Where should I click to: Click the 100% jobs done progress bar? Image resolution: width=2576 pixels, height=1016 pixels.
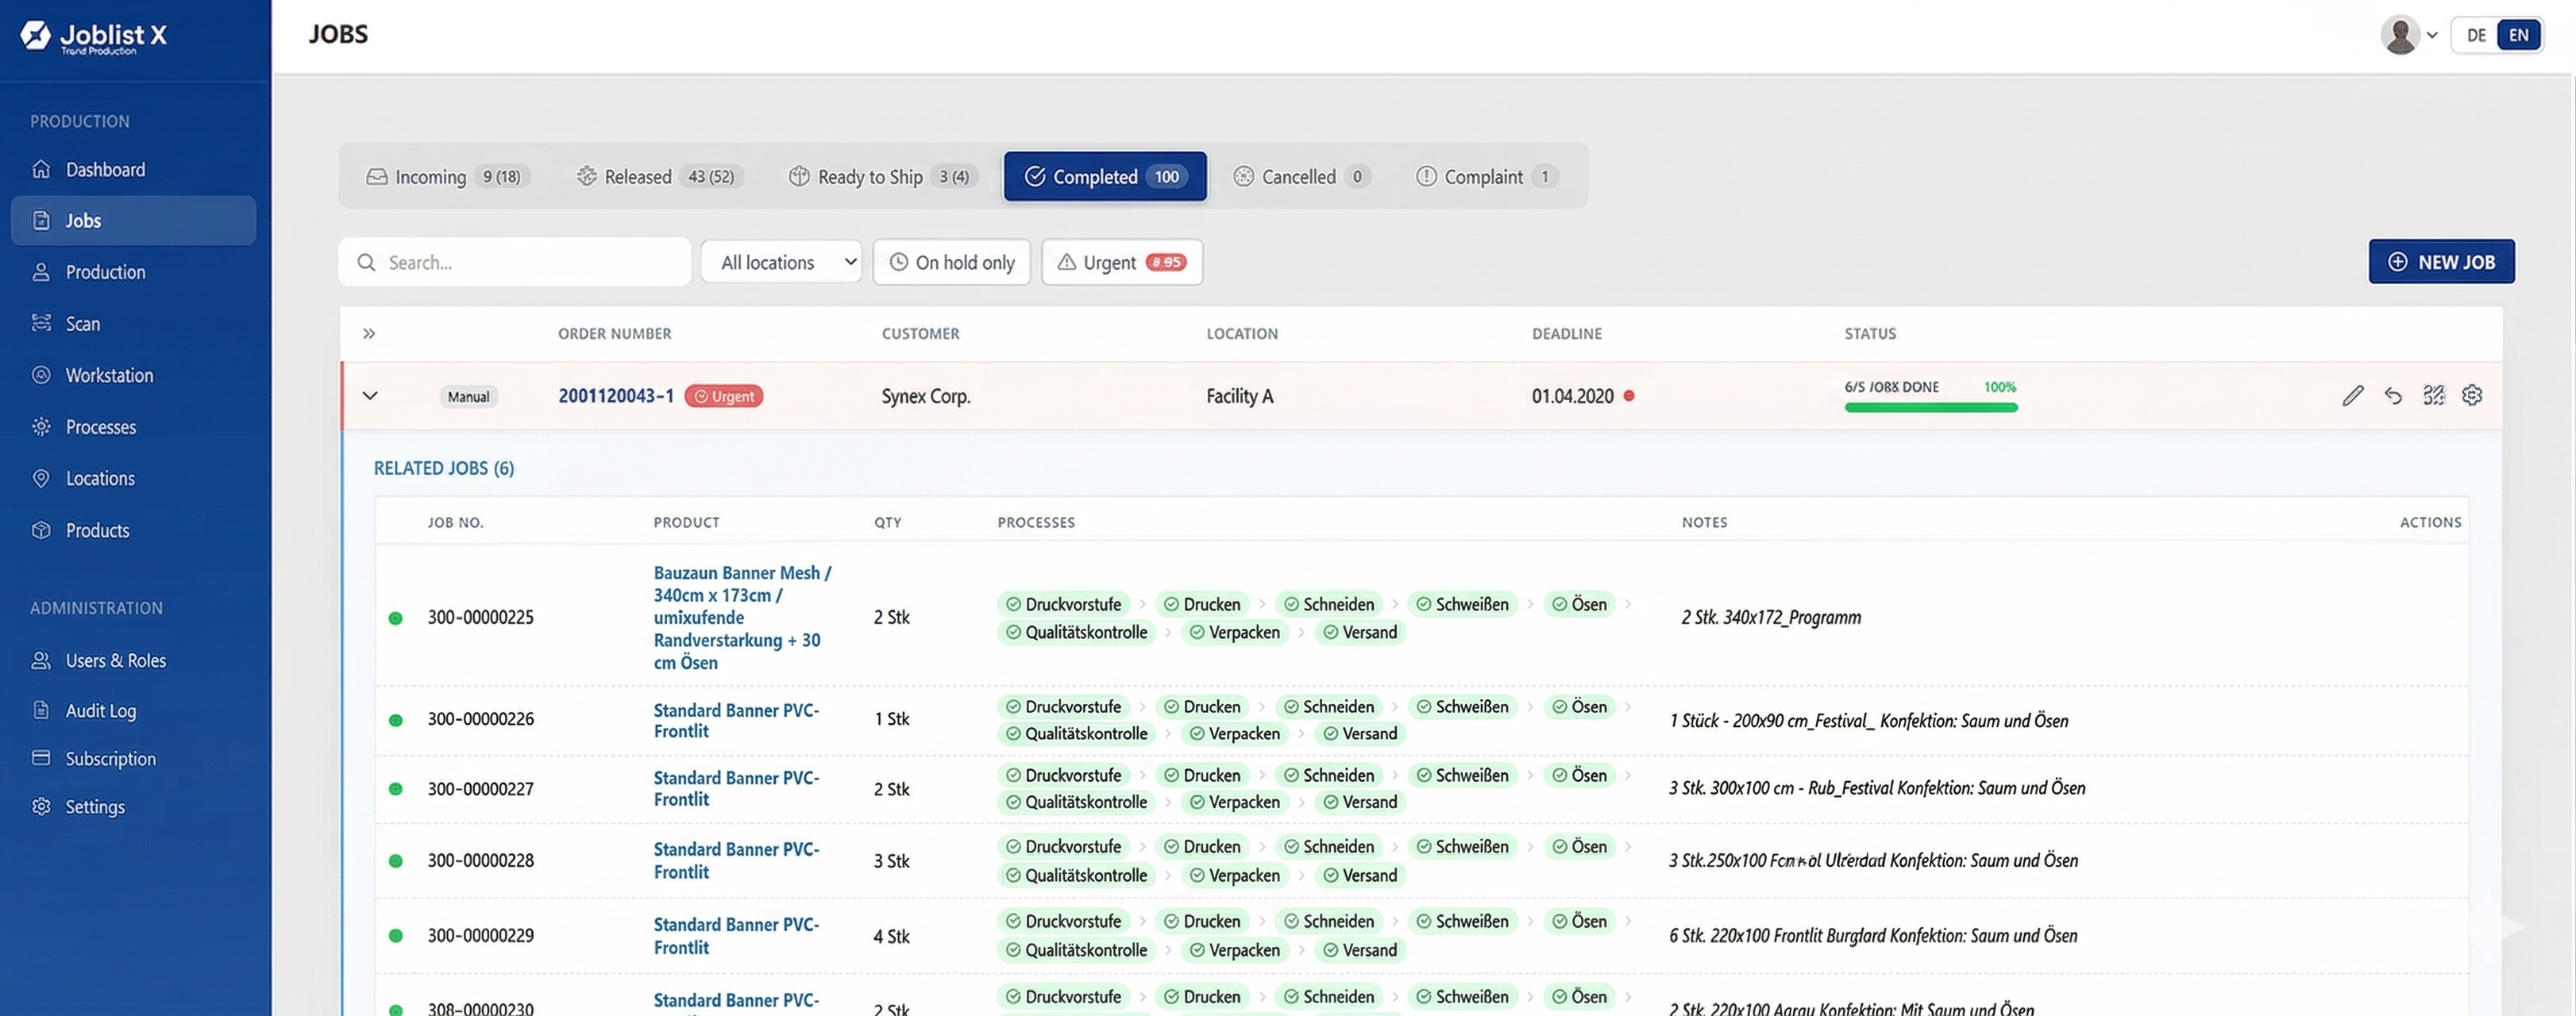point(1930,407)
